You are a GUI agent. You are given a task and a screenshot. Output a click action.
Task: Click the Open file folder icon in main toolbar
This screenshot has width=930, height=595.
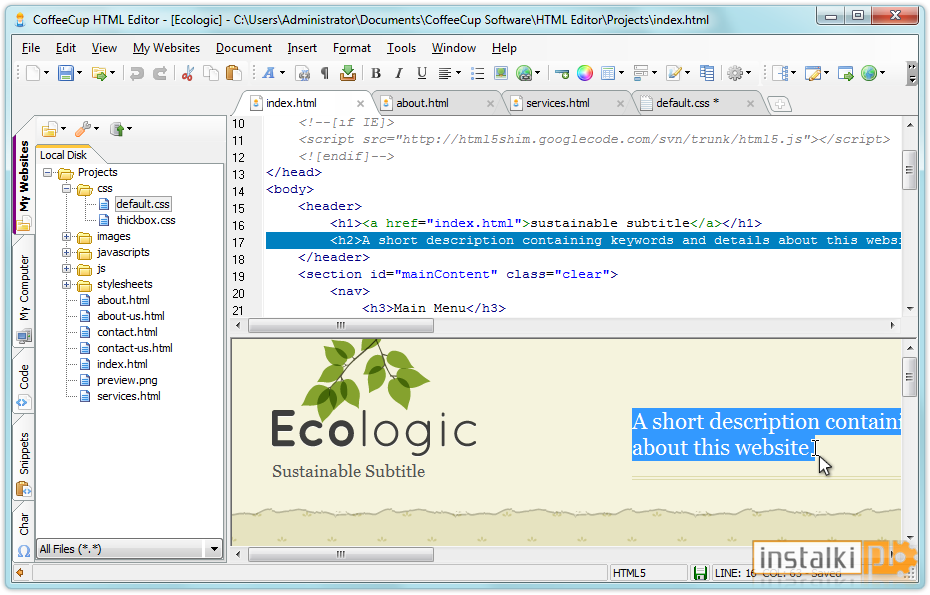coord(98,73)
